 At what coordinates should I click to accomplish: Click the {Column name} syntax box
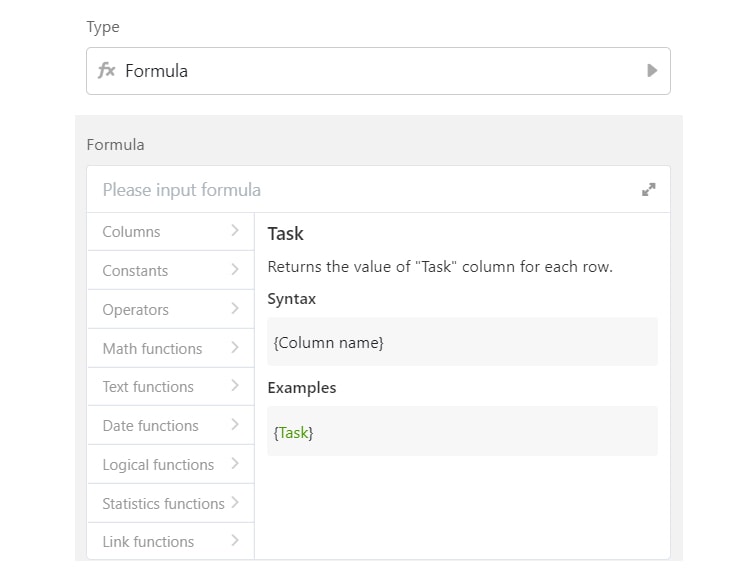tap(462, 343)
